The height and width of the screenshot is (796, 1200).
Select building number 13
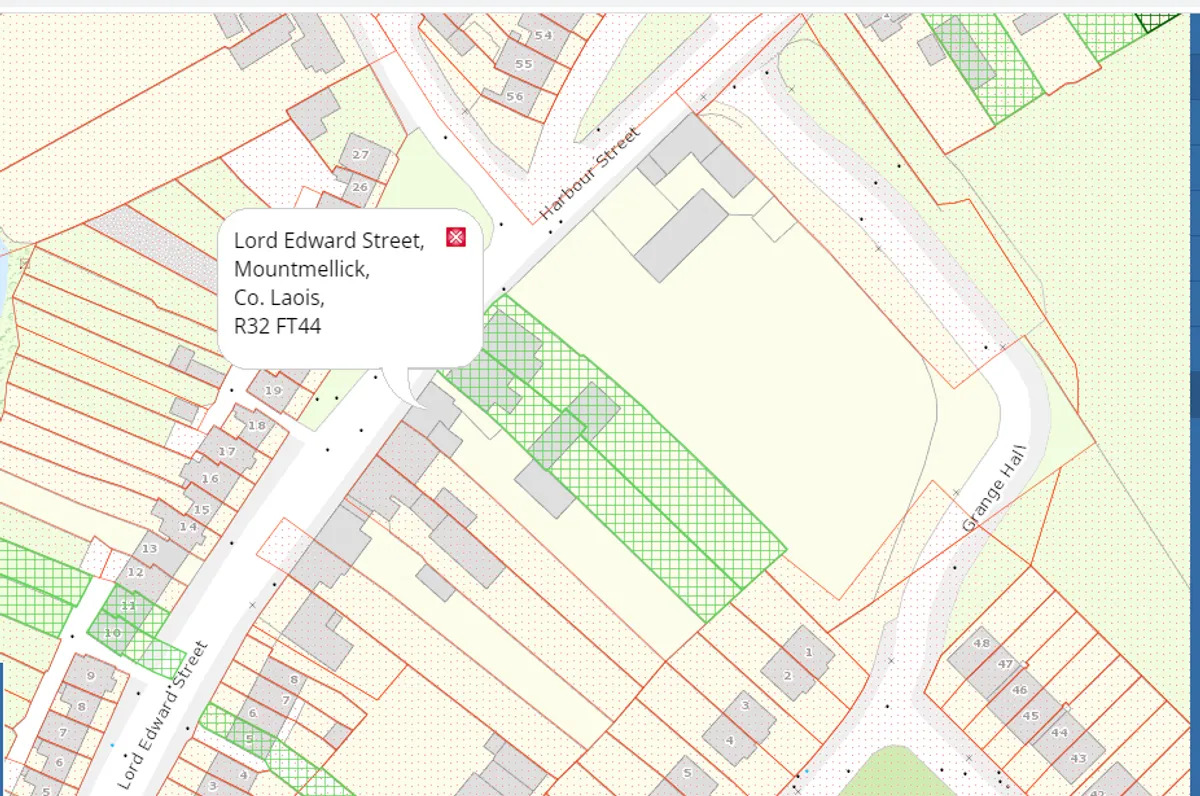coord(150,549)
